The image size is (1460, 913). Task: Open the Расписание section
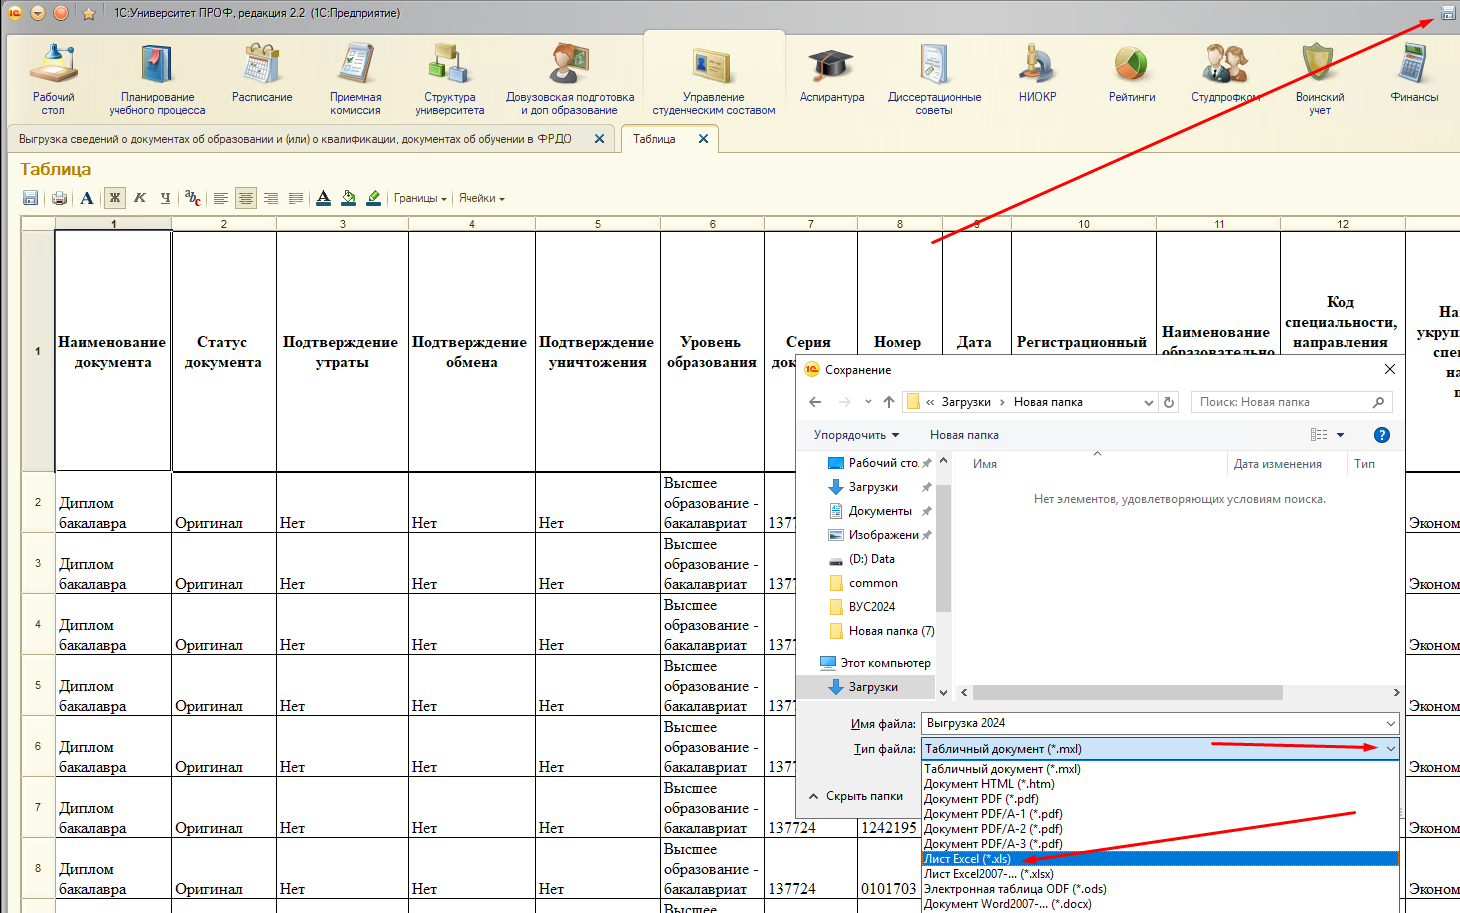coord(262,73)
